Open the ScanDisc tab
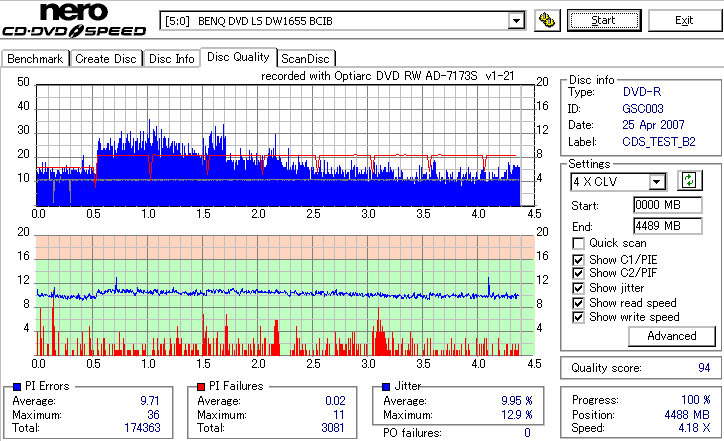 click(305, 59)
